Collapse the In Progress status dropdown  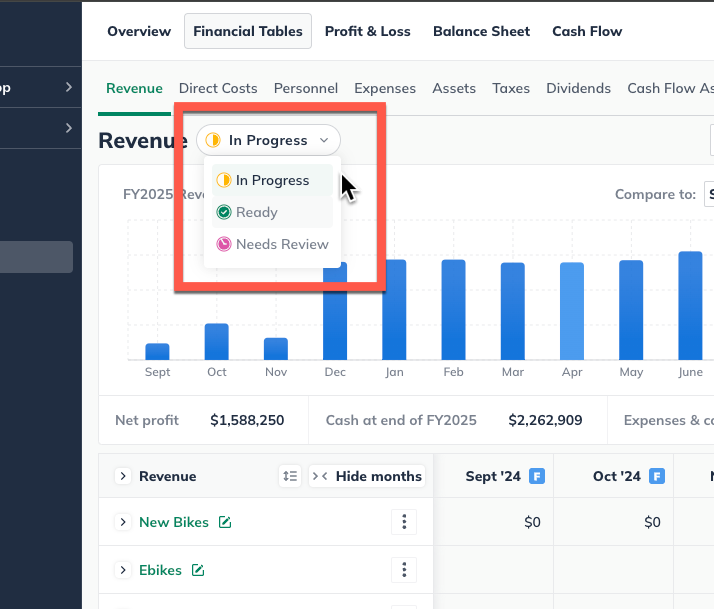tap(268, 140)
